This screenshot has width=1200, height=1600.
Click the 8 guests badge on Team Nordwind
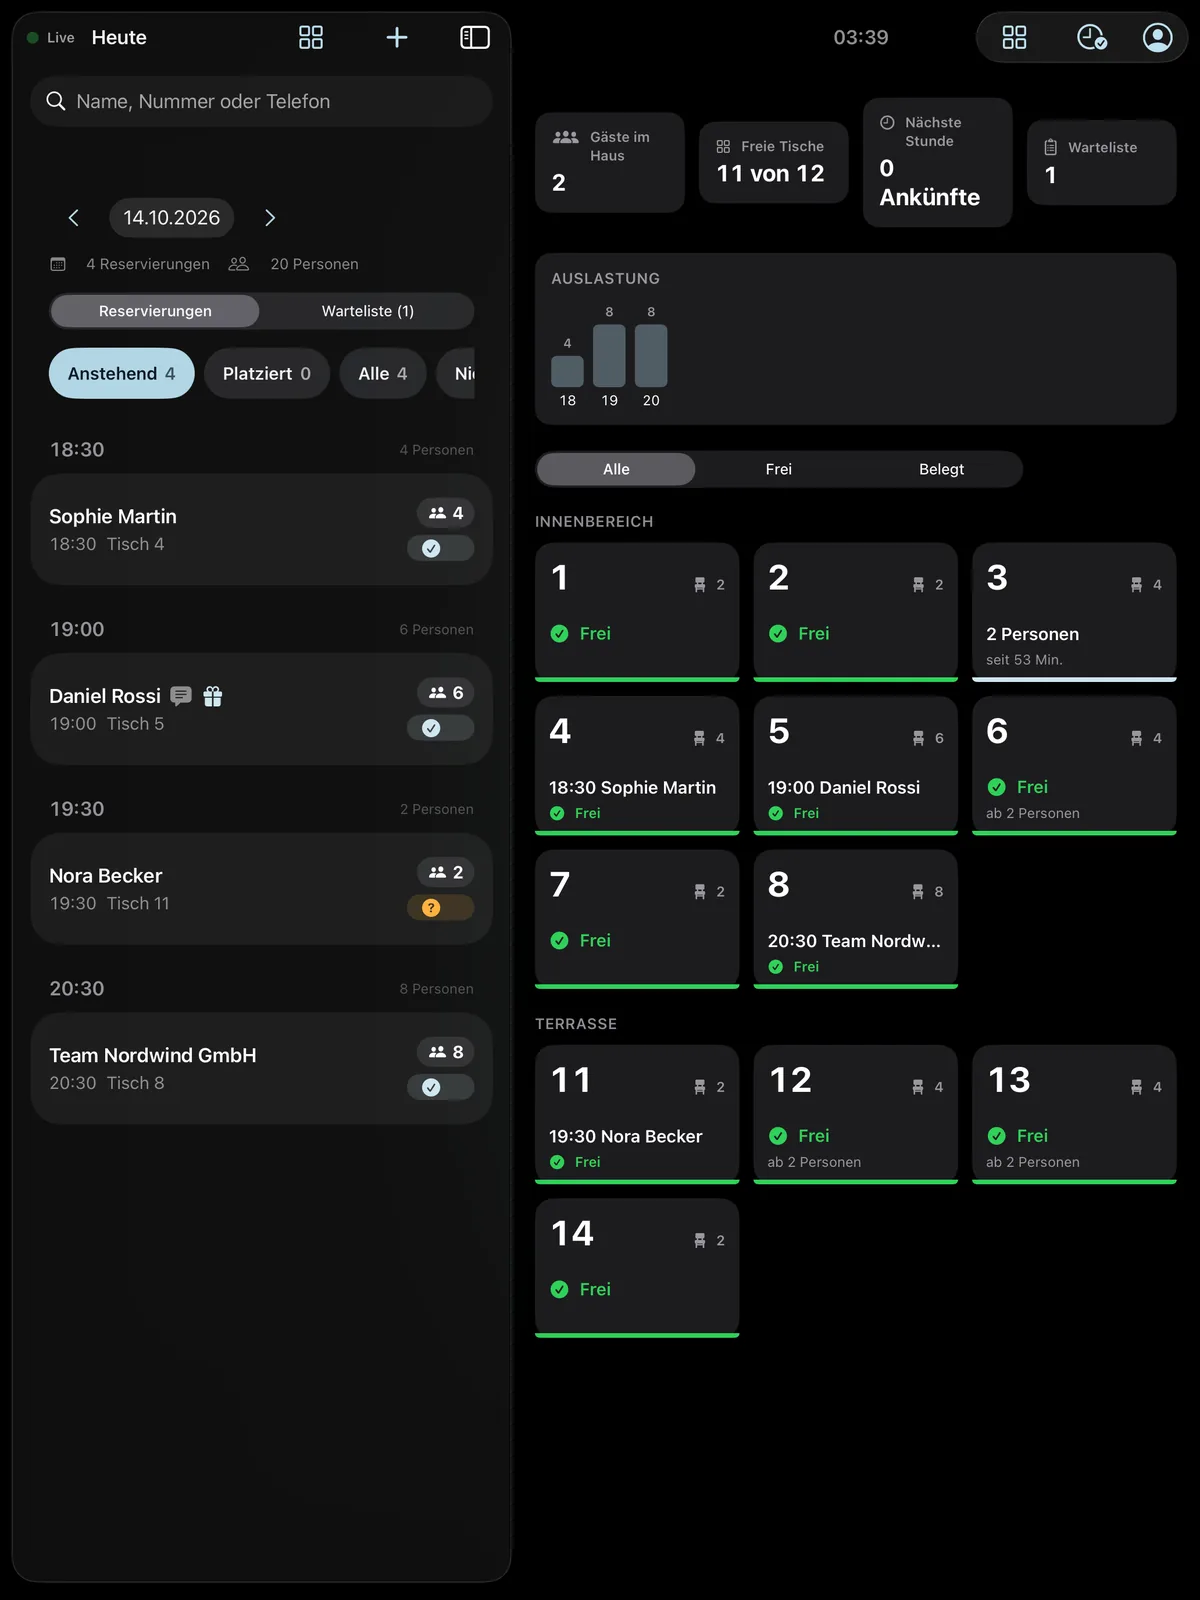(446, 1052)
